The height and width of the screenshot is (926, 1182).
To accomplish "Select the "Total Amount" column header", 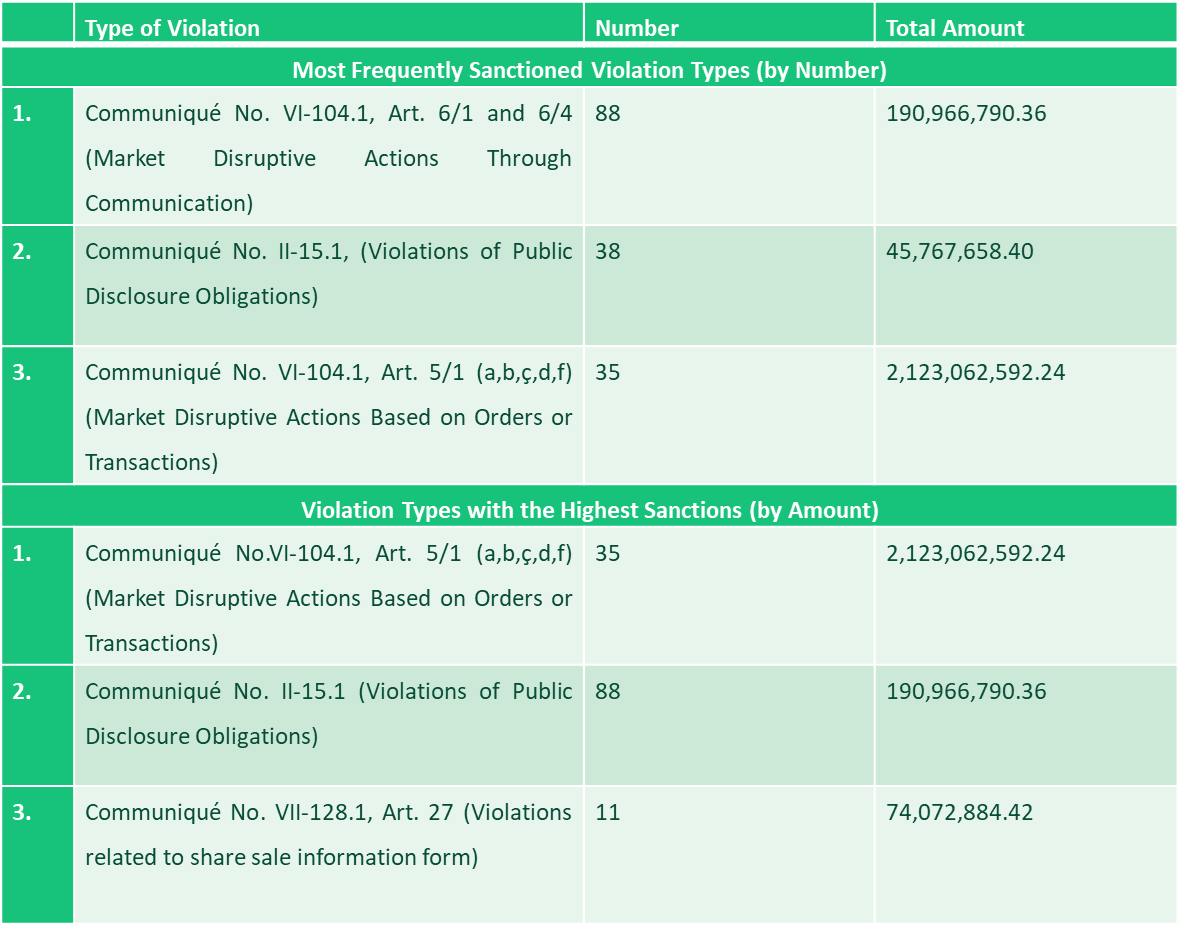I will 954,28.
